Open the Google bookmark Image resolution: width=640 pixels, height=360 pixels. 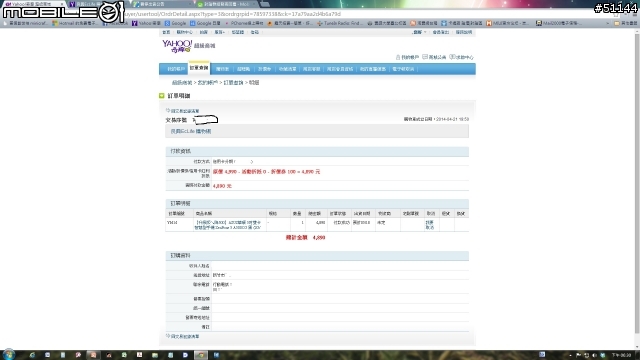pos(176,23)
